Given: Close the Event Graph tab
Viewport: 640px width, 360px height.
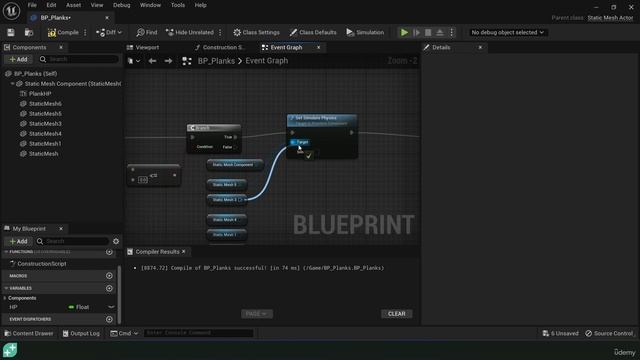Looking at the screenshot, I should click(x=318, y=47).
